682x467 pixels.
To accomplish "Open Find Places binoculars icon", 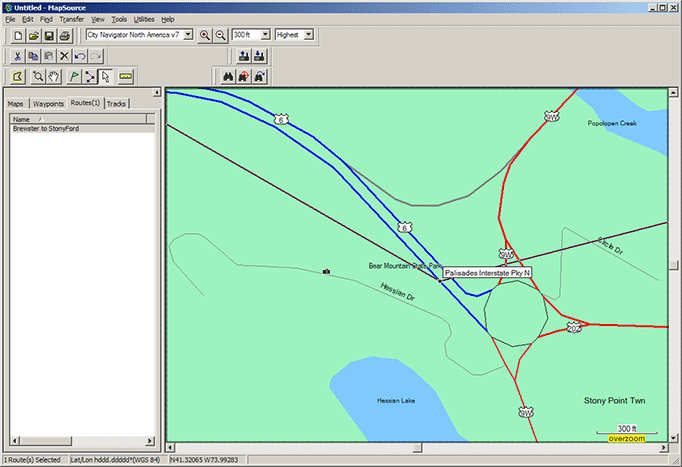I will point(228,77).
